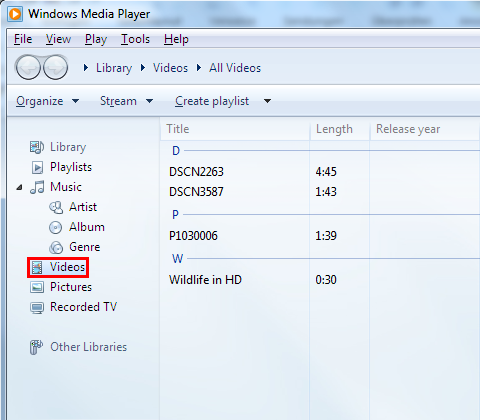Click the Recorded TV icon
Screen dimensions: 480x420
click(37, 307)
